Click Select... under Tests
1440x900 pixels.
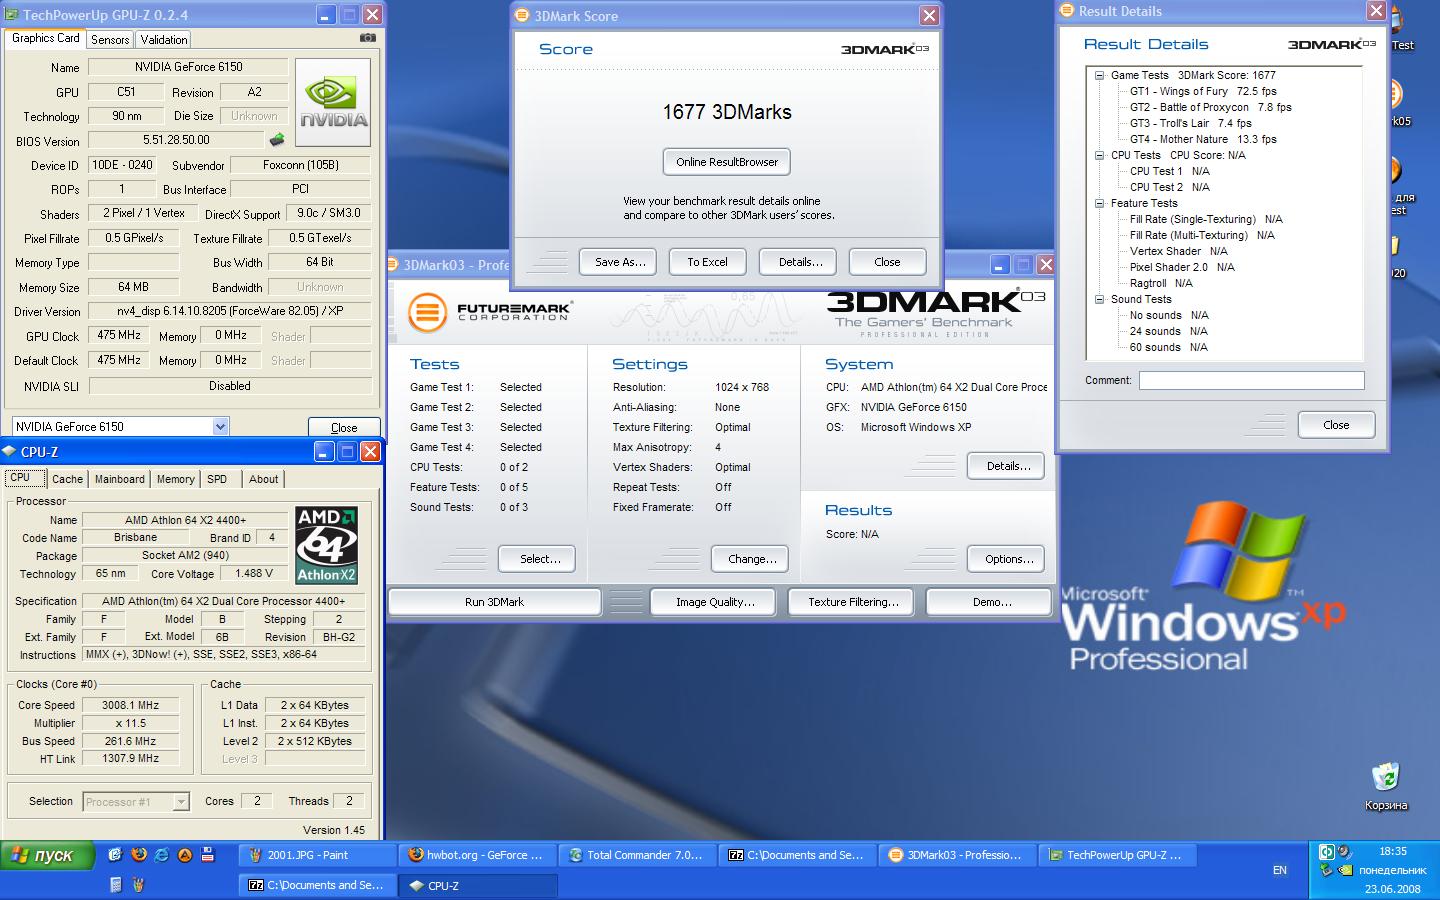coord(537,559)
